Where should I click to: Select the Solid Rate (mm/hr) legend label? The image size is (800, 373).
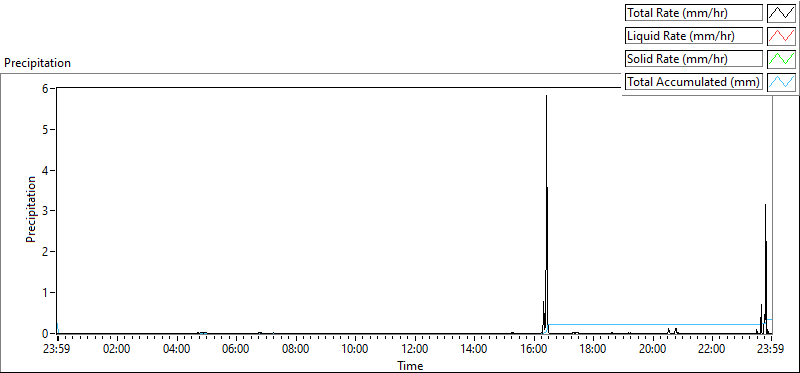point(694,58)
